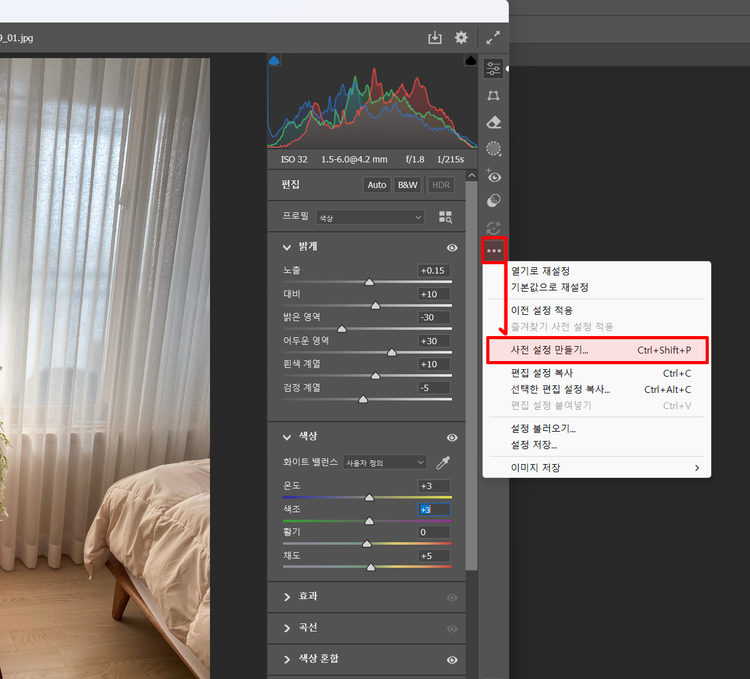Click the Snapshots refresh-star icon
This screenshot has width=750, height=679.
click(x=493, y=228)
